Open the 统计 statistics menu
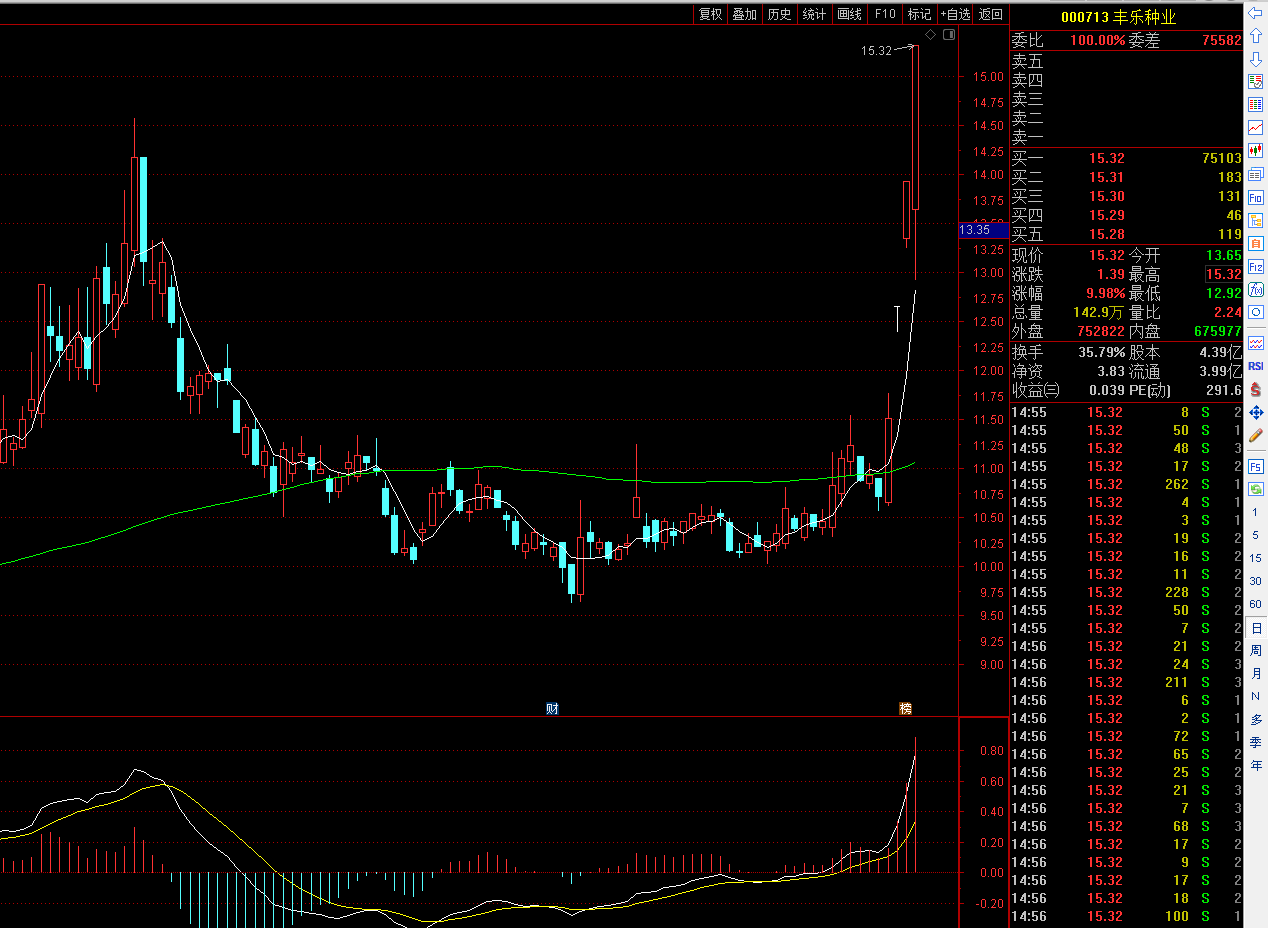Image resolution: width=1268 pixels, height=928 pixels. [814, 14]
